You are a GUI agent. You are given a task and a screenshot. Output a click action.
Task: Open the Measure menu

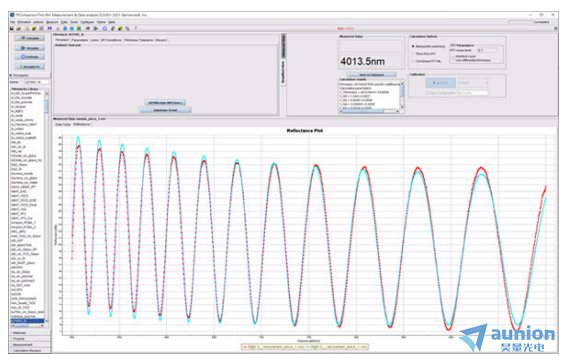52,22
